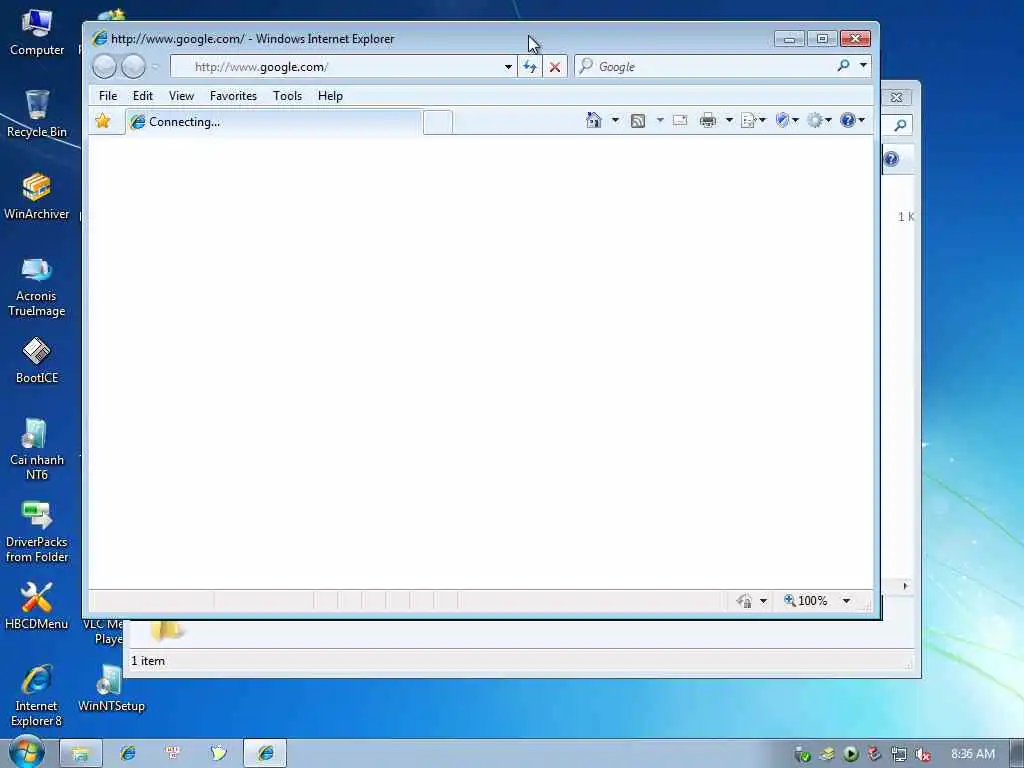Open the Edit menu
Image resolution: width=1024 pixels, height=768 pixels.
[142, 96]
